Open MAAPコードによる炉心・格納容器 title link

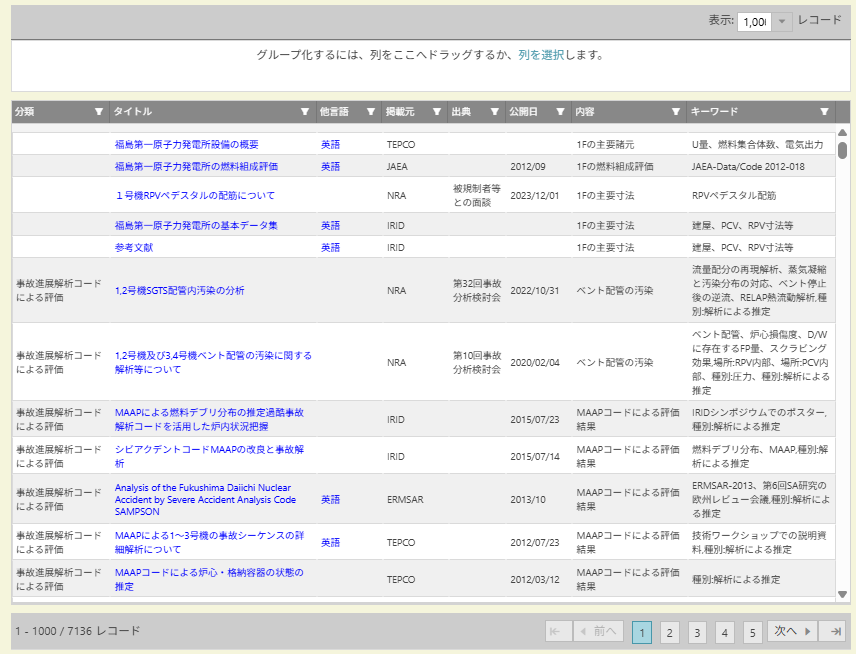tap(209, 579)
